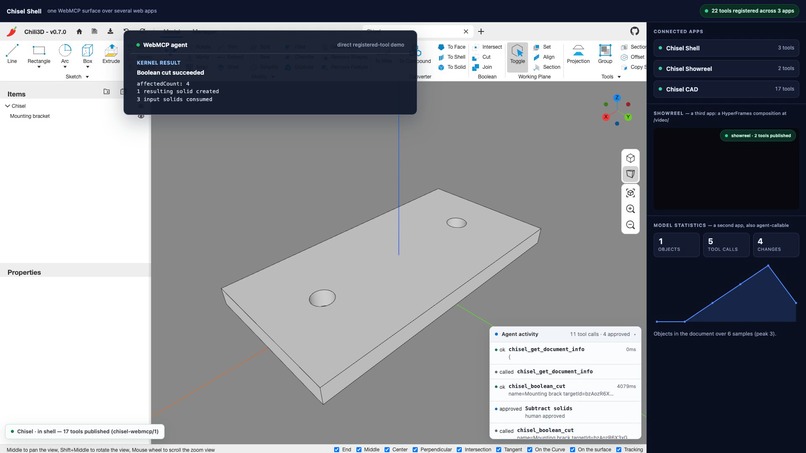Switch to the isometric view cube icon
The width and height of the screenshot is (806, 453).
(x=630, y=158)
